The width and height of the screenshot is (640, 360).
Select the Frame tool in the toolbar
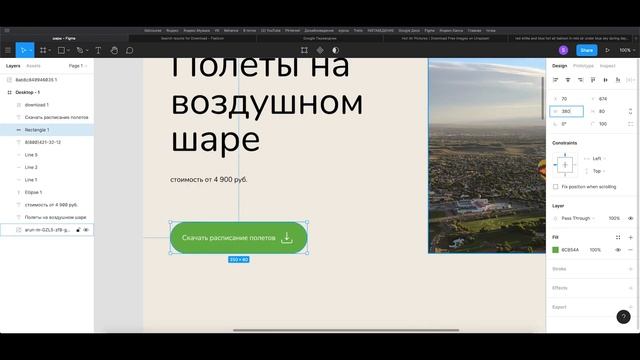43,50
